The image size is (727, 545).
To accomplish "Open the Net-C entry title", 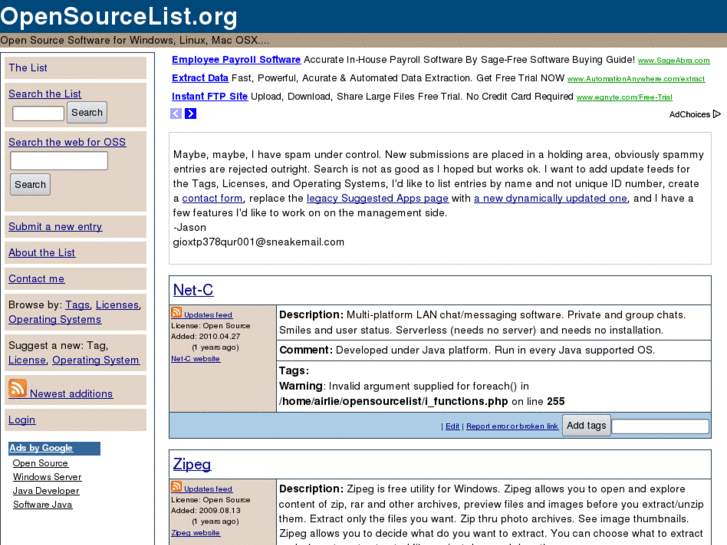I will [193, 290].
